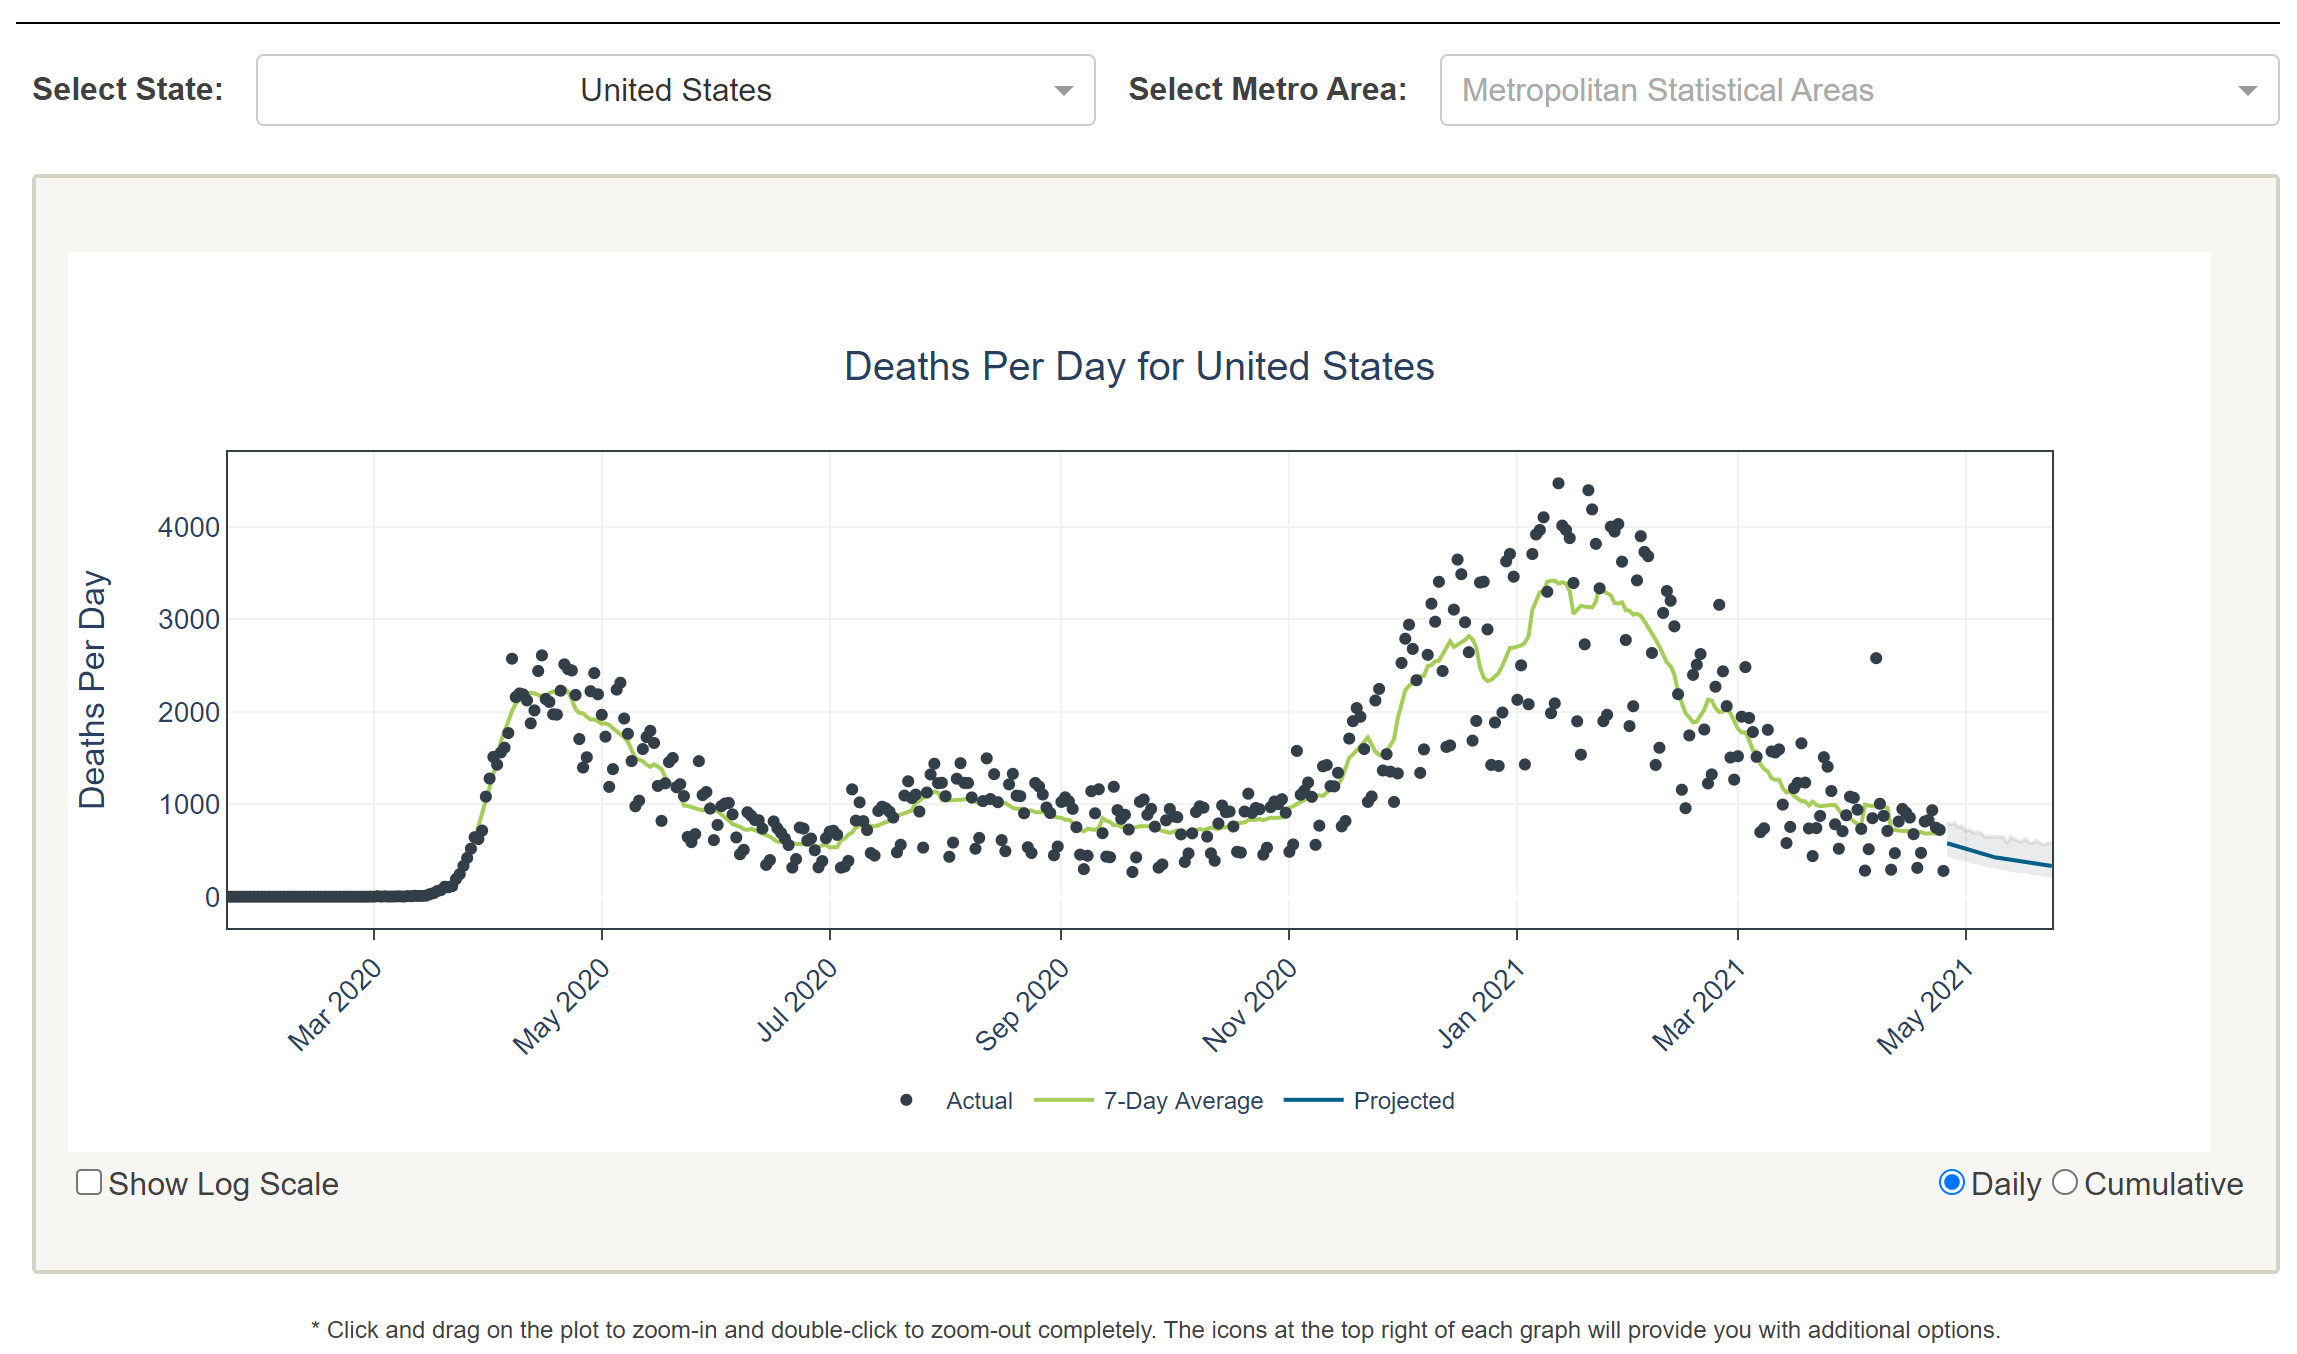
Task: Switch to the Cumulative radio button
Action: tap(2064, 1182)
